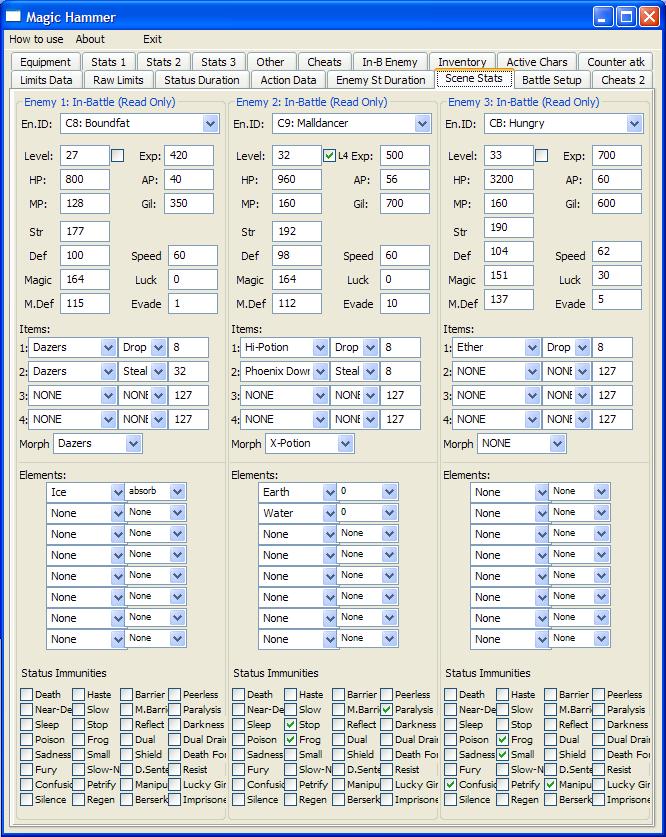Maximize the Magic Hammer window

626,17
